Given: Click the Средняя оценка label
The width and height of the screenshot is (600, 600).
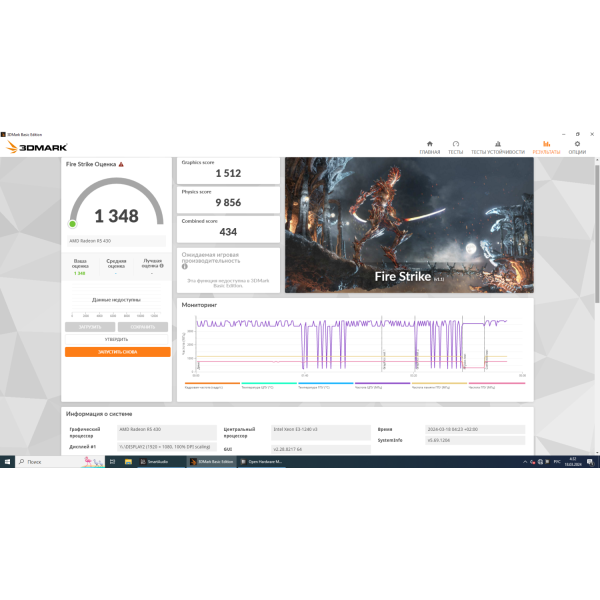Looking at the screenshot, I should (x=116, y=263).
